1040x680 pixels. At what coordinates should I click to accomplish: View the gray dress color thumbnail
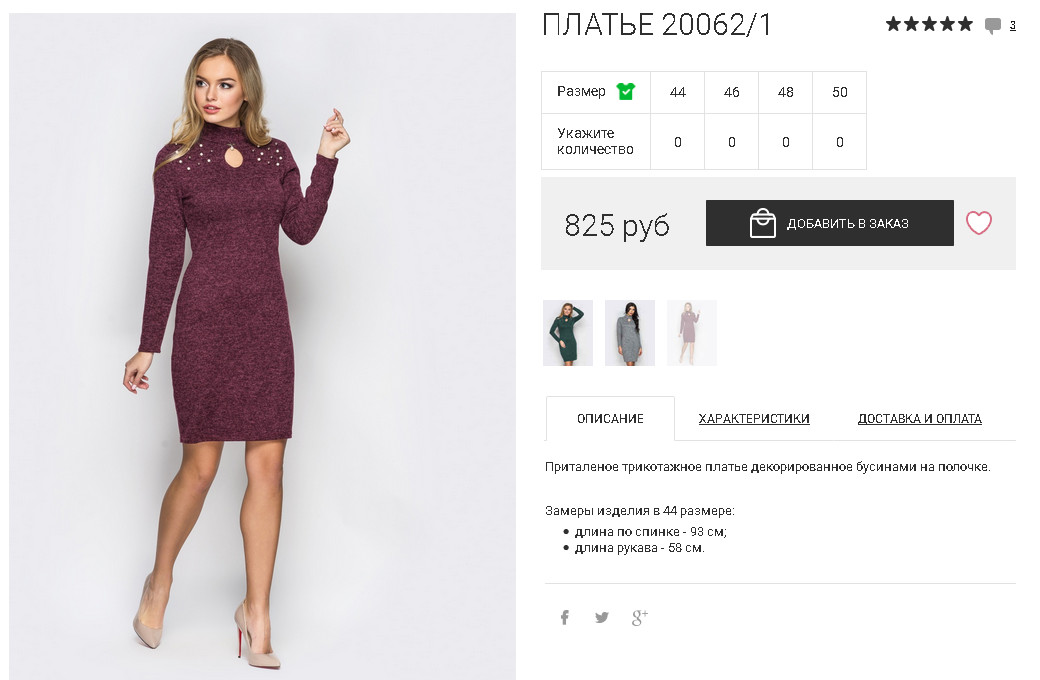coord(629,333)
